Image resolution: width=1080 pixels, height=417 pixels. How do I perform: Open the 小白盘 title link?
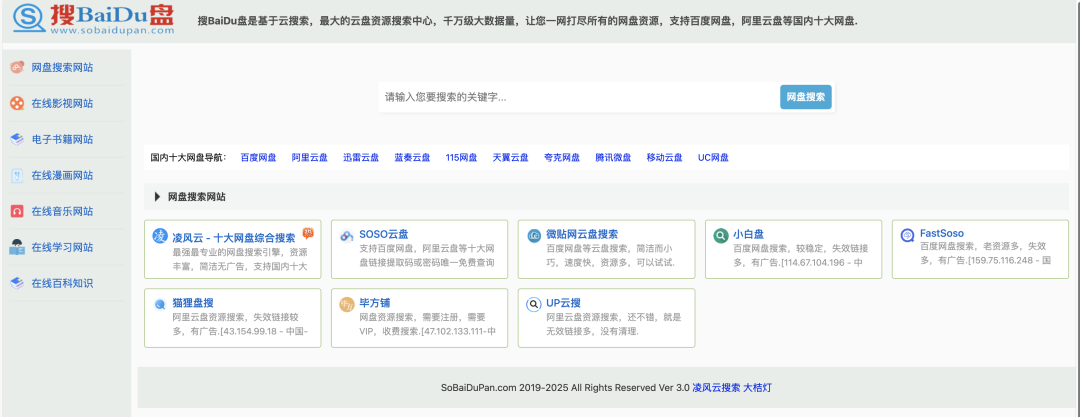point(748,234)
